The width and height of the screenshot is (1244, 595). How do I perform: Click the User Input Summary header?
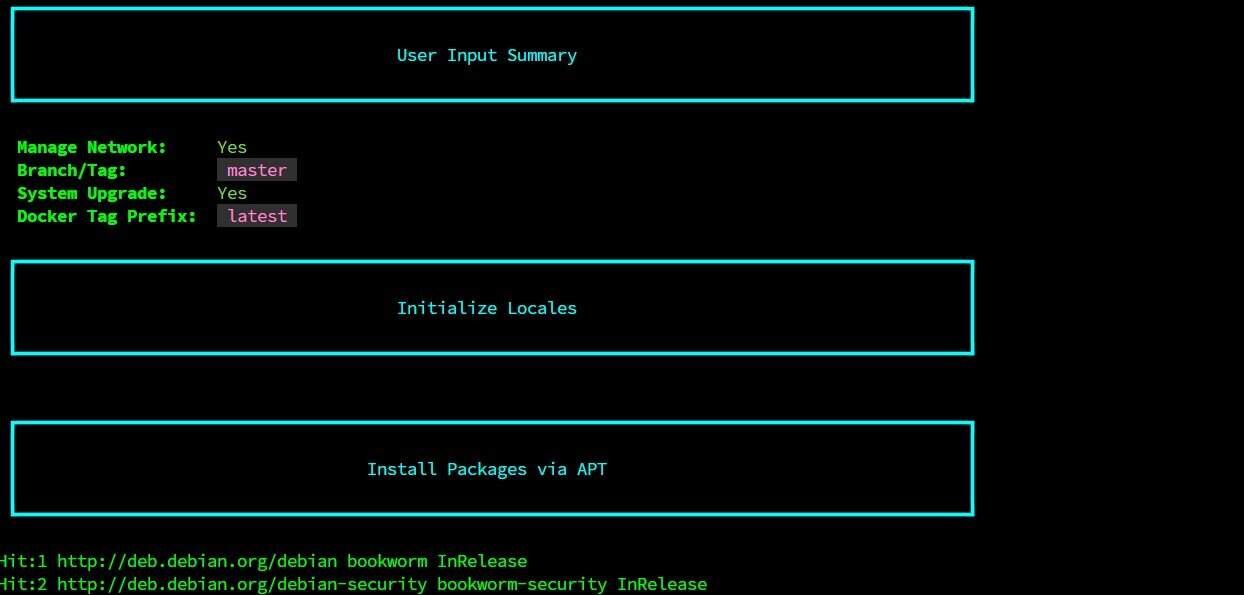[486, 55]
